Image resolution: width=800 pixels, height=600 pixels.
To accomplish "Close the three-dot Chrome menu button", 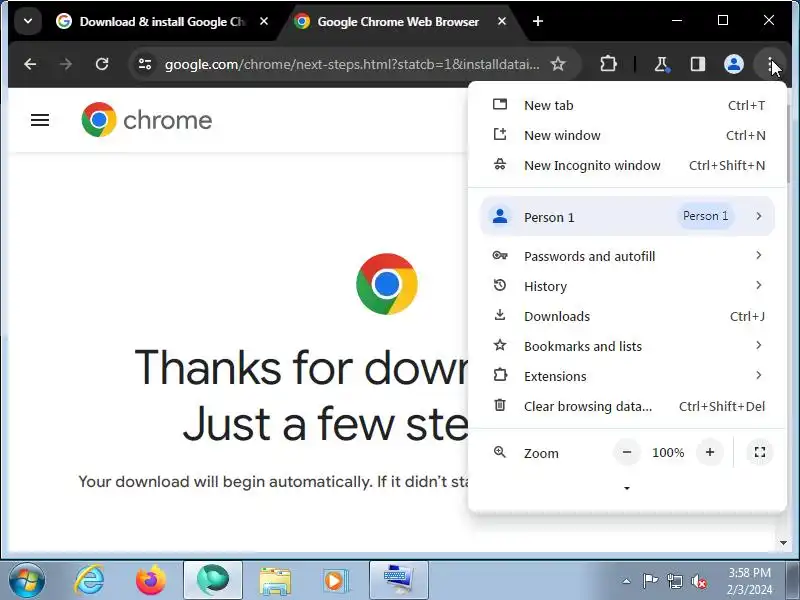I will click(x=770, y=64).
